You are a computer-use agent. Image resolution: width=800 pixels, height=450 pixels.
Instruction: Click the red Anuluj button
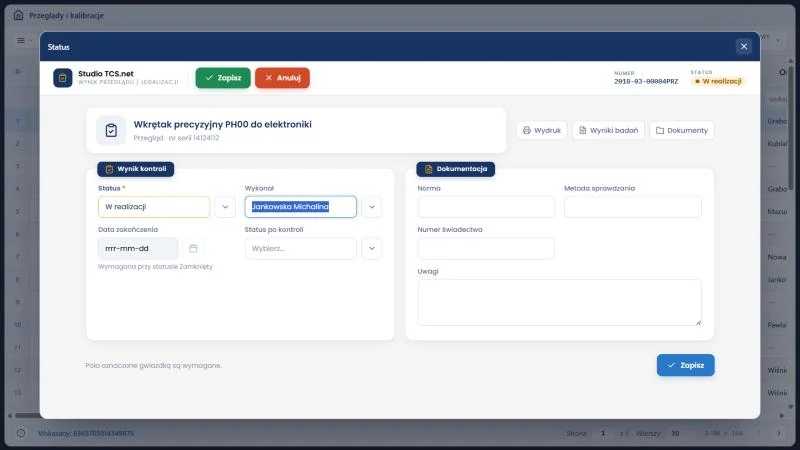pos(282,78)
